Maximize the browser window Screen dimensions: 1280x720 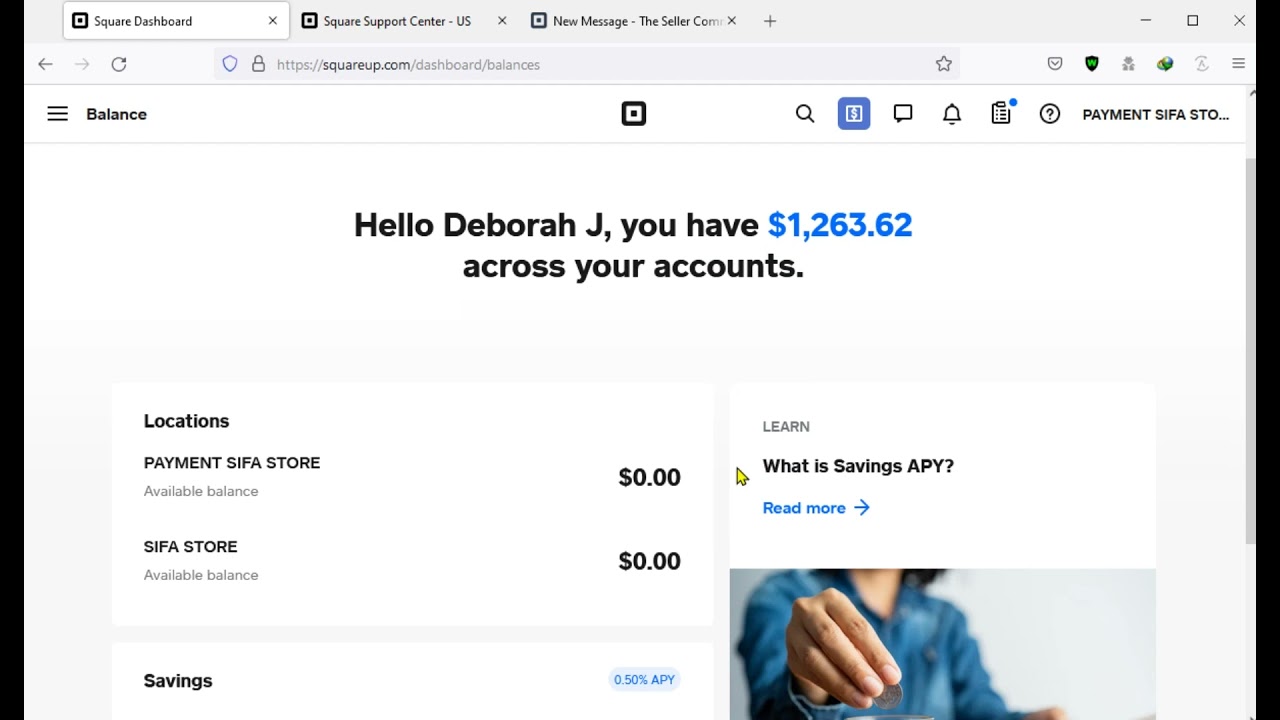pyautogui.click(x=1193, y=20)
